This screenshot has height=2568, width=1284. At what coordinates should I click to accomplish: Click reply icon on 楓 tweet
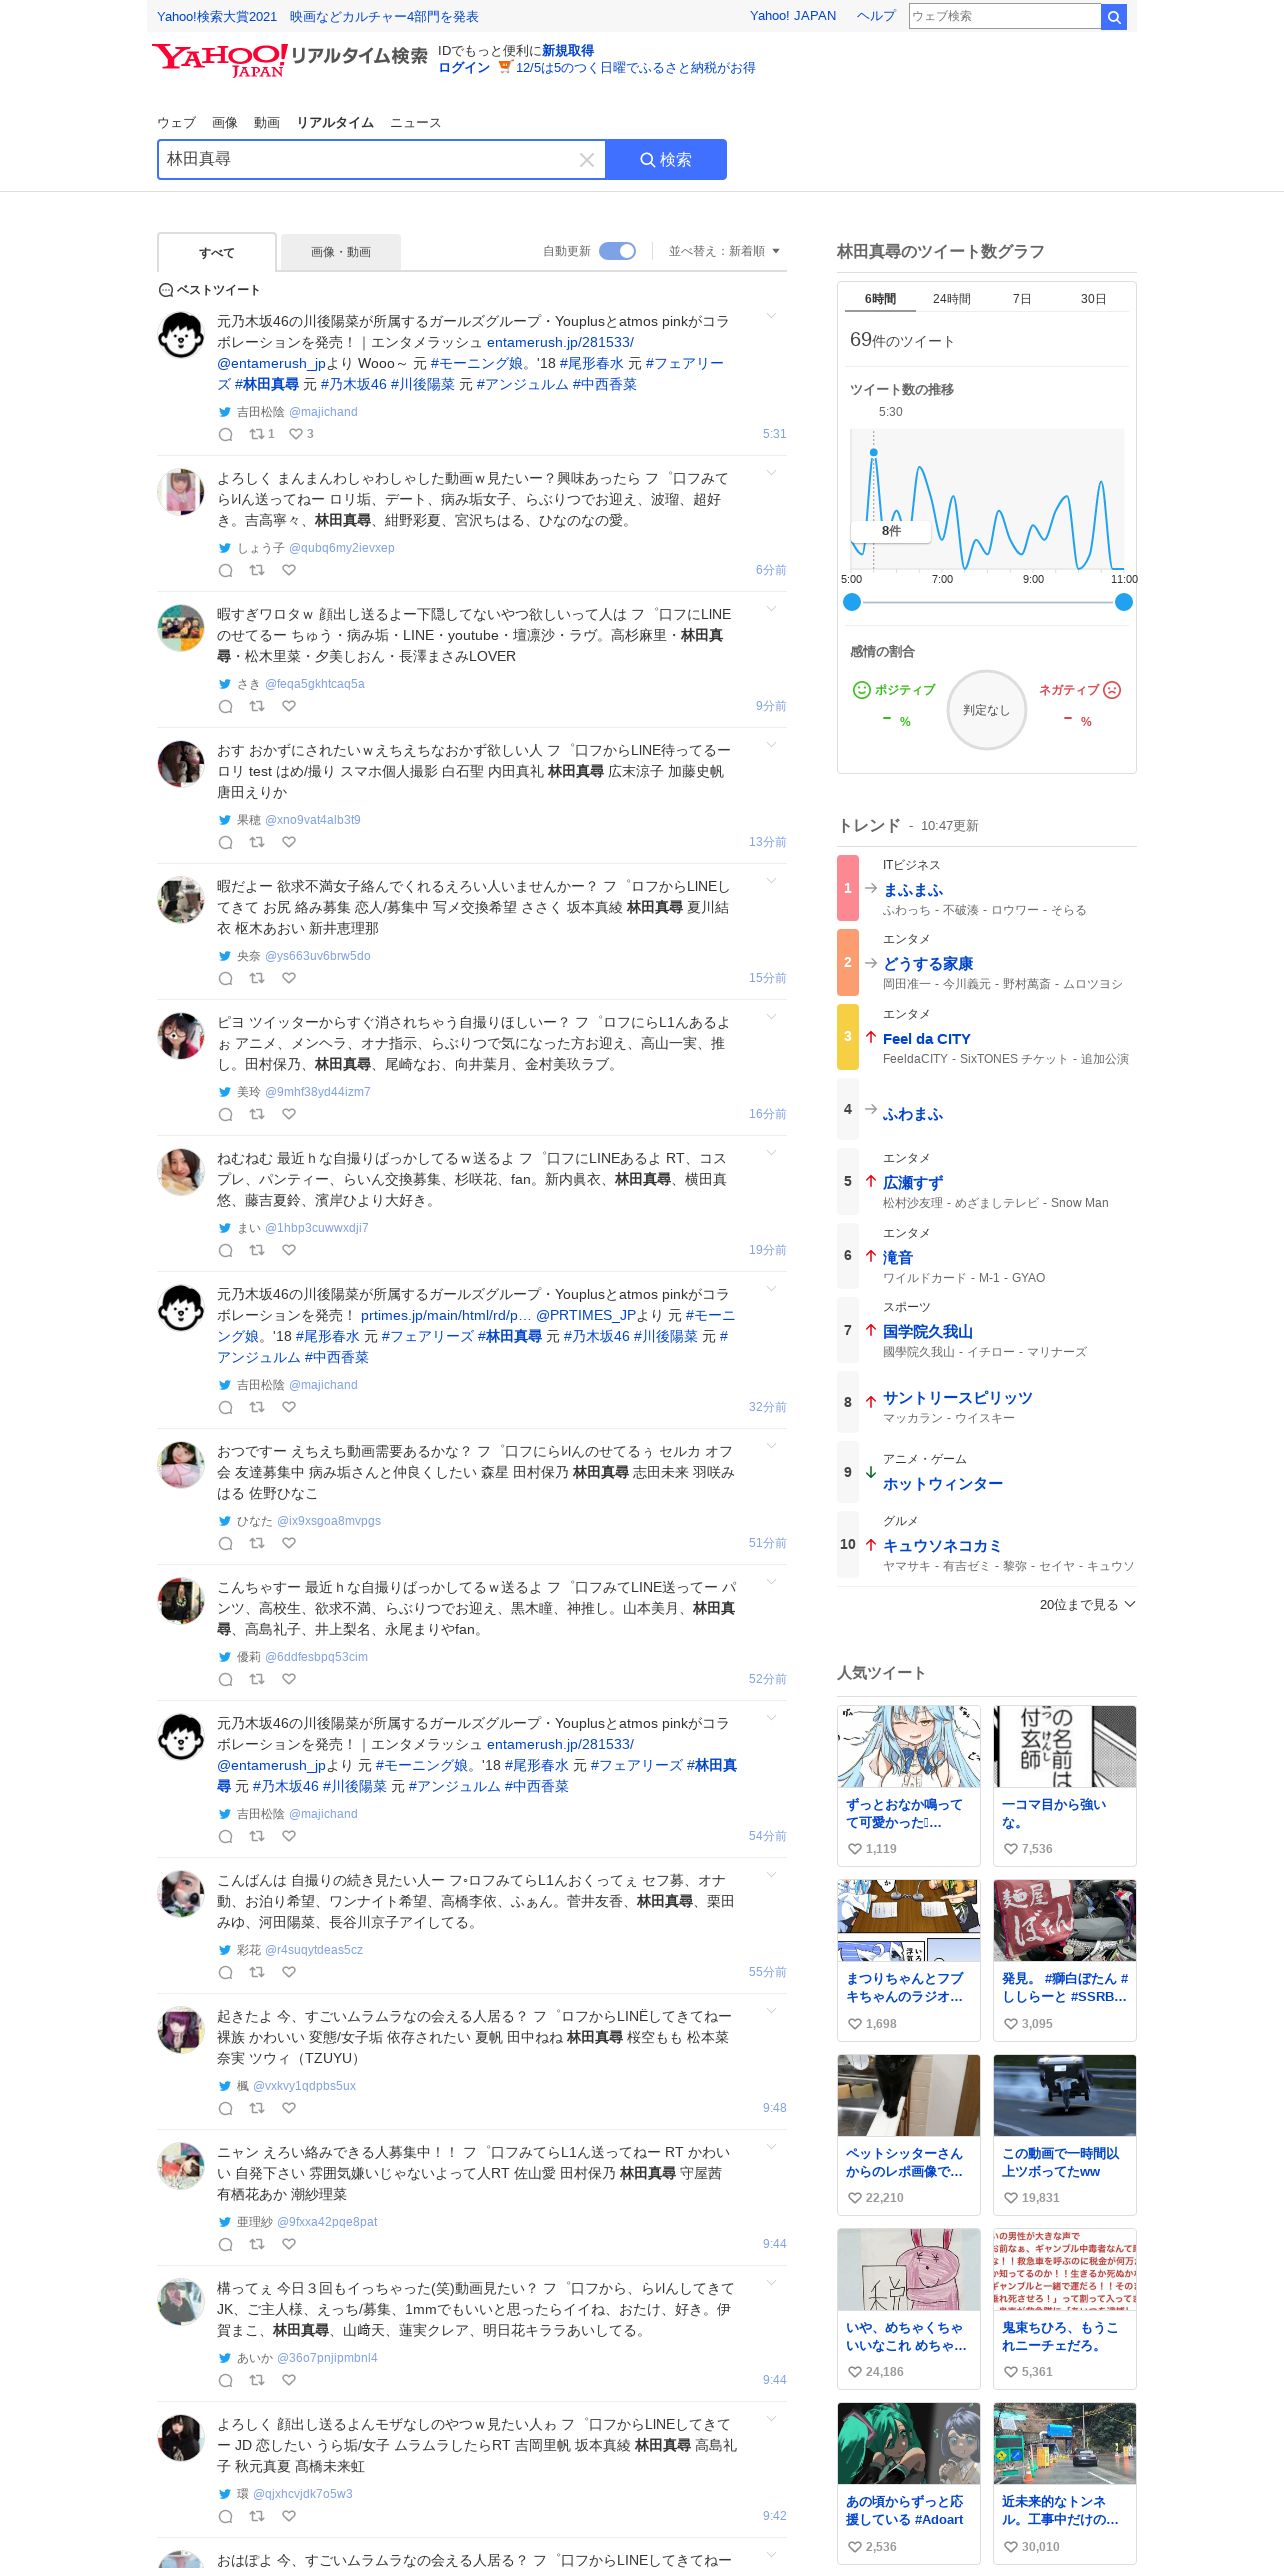[x=226, y=2108]
